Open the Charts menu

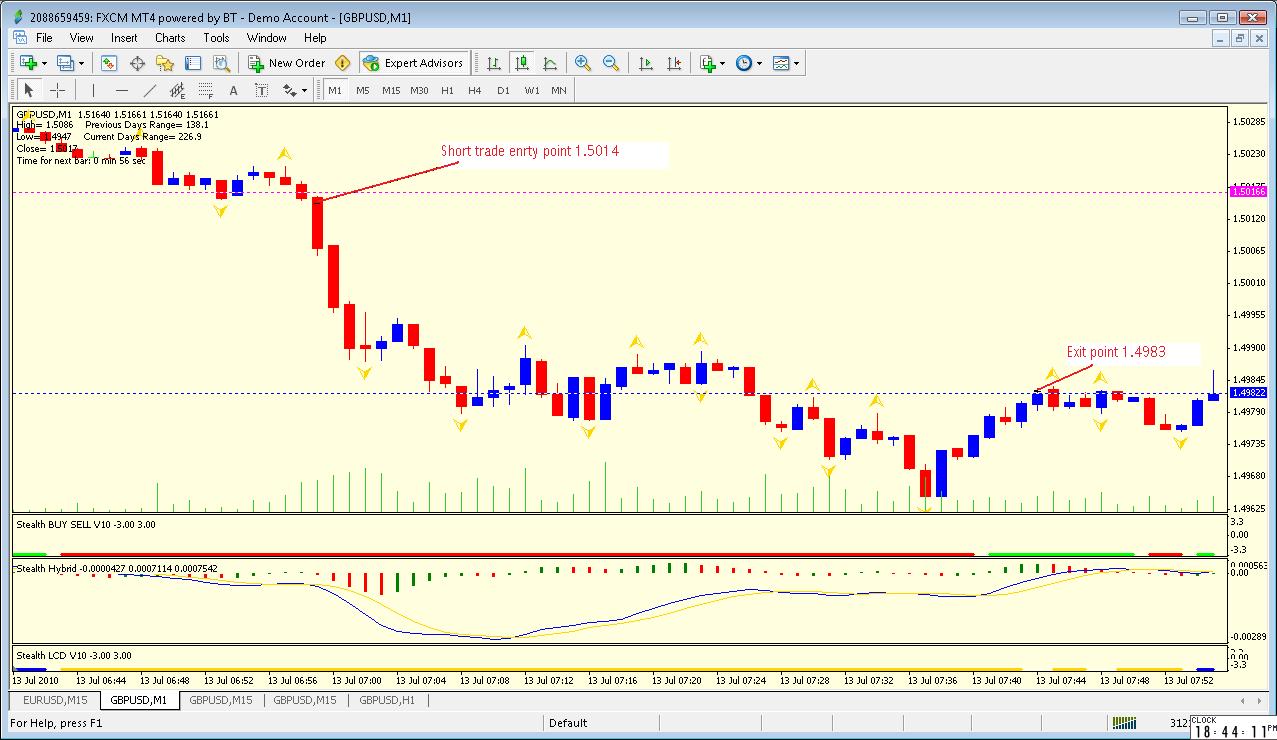[x=169, y=38]
